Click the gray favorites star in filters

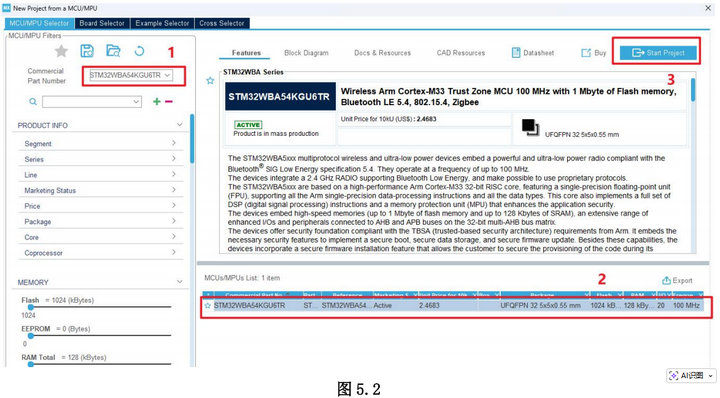(x=61, y=51)
